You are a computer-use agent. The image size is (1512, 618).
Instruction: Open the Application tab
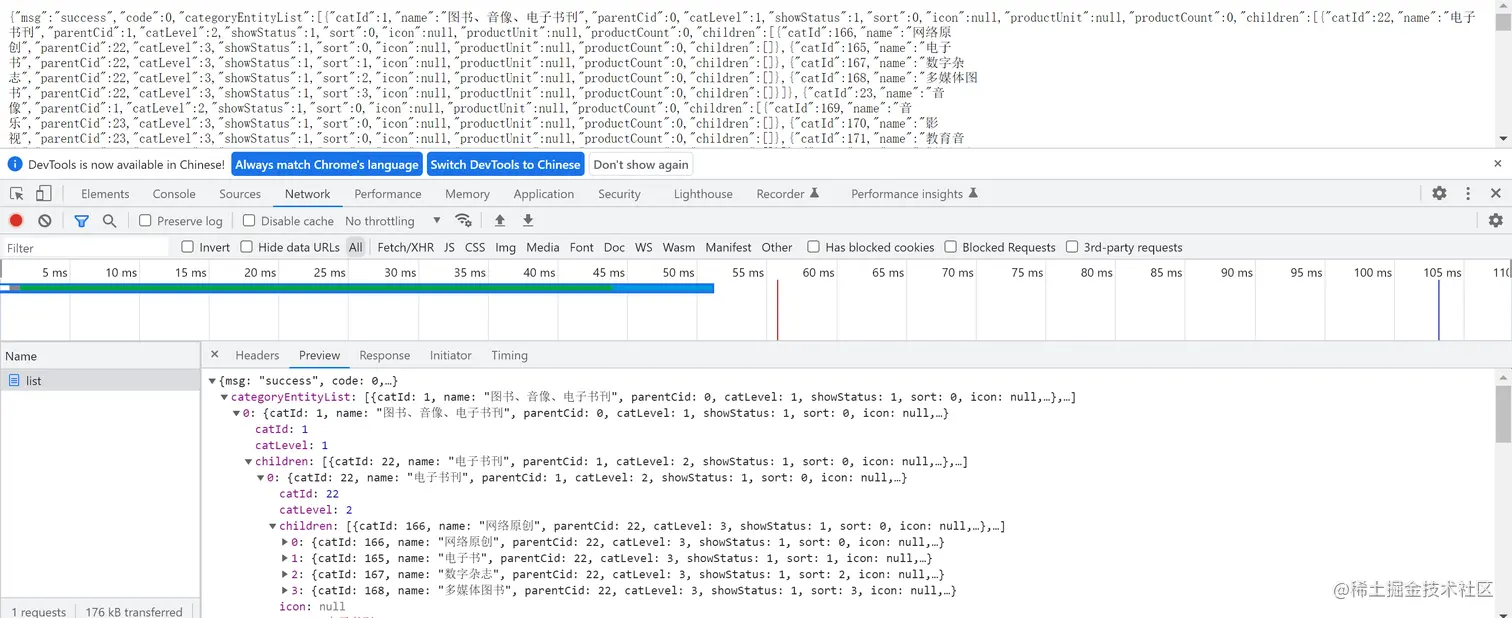544,194
